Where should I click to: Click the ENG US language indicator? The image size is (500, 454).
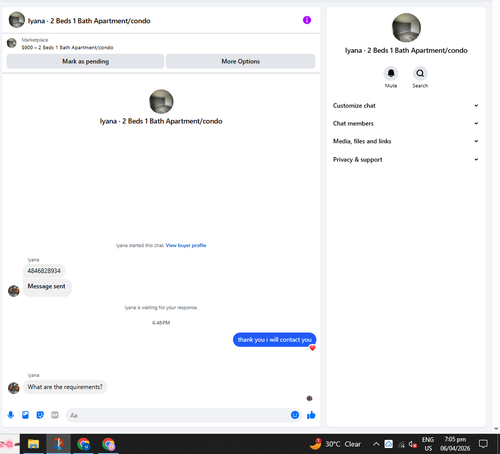tap(428, 444)
